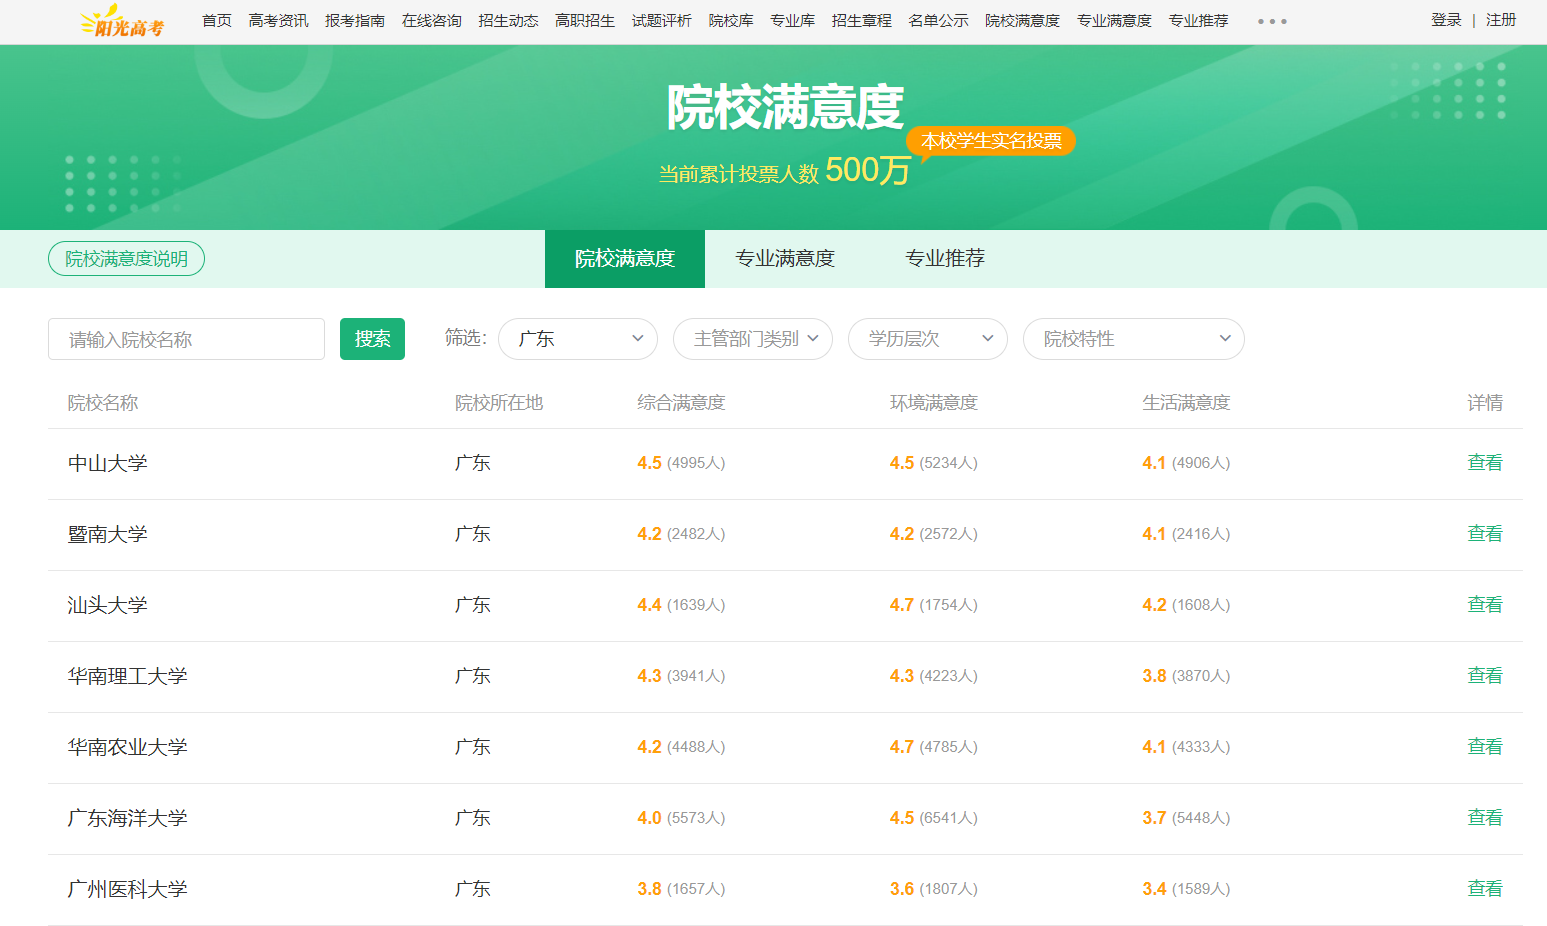Click the 本校学生实名投票 orange badge
The image size is (1547, 926).
point(991,141)
